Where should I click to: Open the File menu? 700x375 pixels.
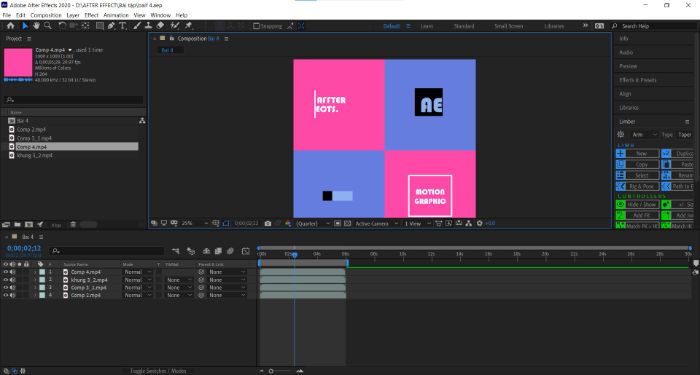[x=7, y=15]
